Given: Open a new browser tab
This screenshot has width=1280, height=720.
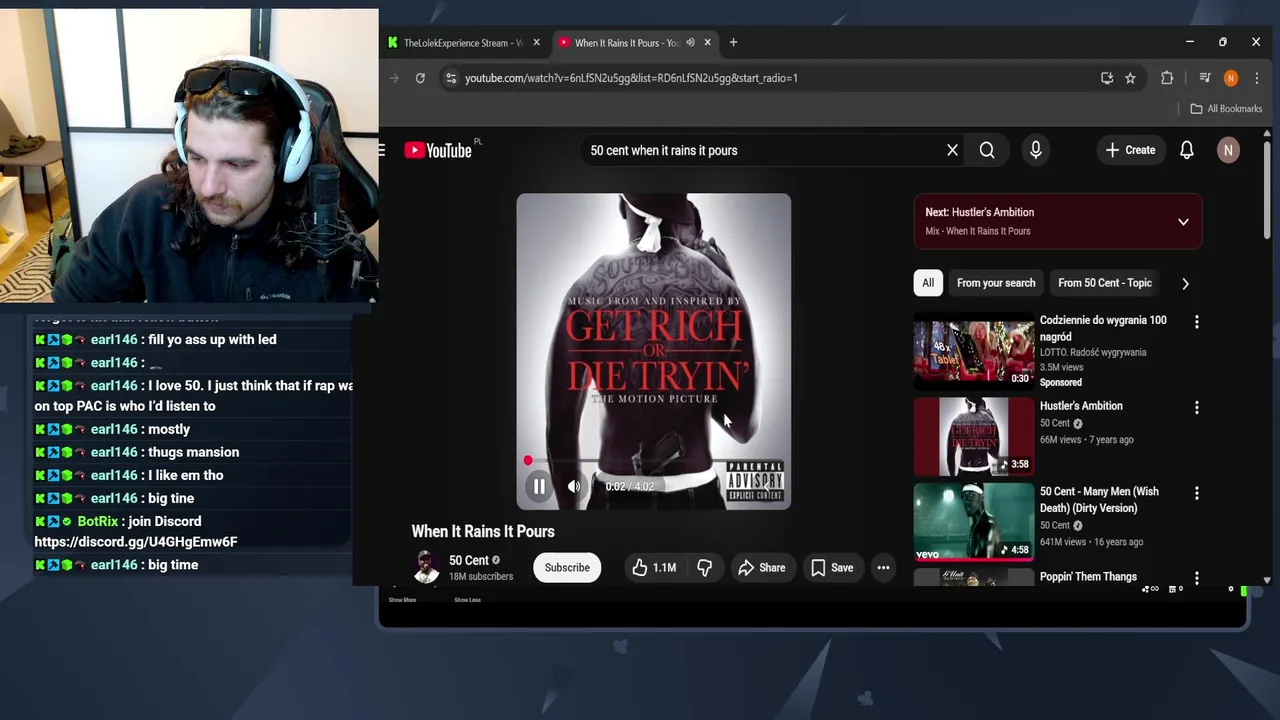Looking at the screenshot, I should click(733, 42).
